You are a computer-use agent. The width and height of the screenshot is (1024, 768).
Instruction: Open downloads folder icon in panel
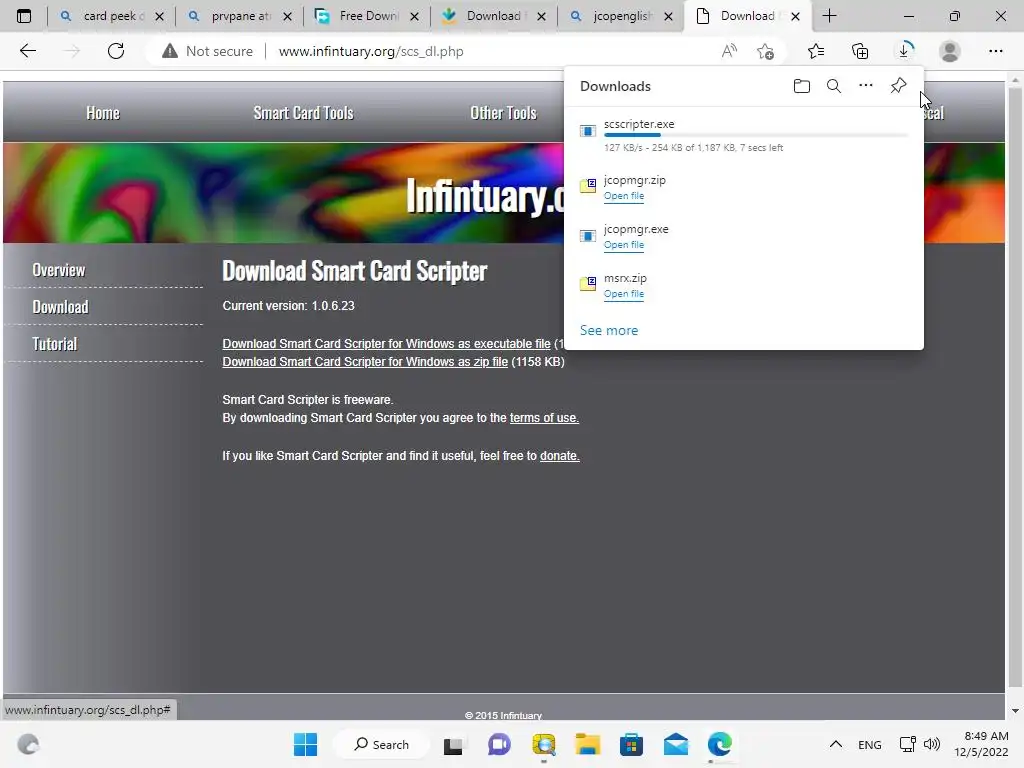click(x=801, y=86)
